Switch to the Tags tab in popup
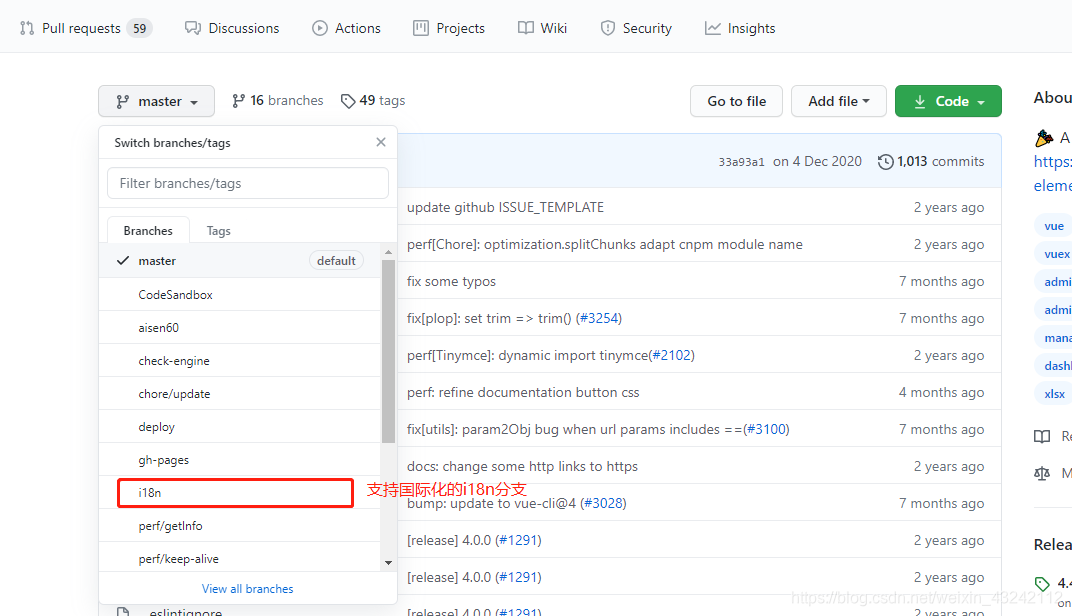1072x616 pixels. 219,230
